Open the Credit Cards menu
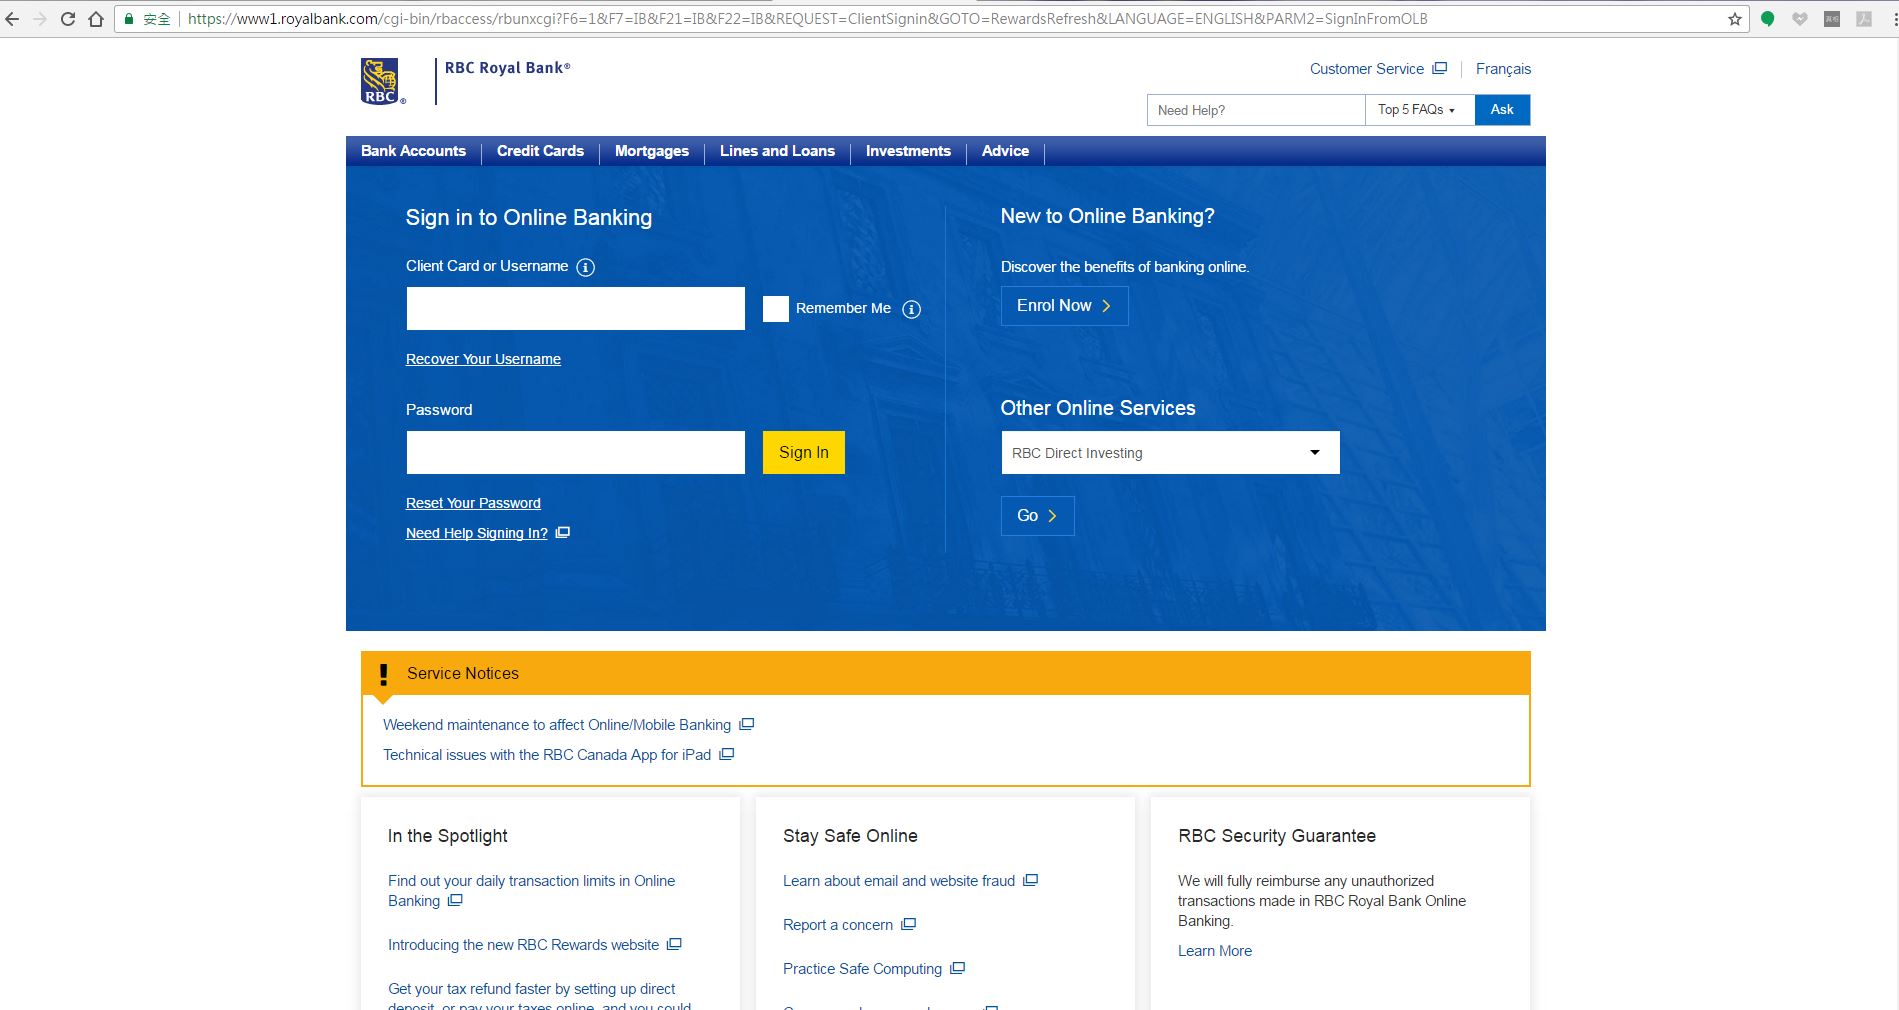 [x=540, y=151]
